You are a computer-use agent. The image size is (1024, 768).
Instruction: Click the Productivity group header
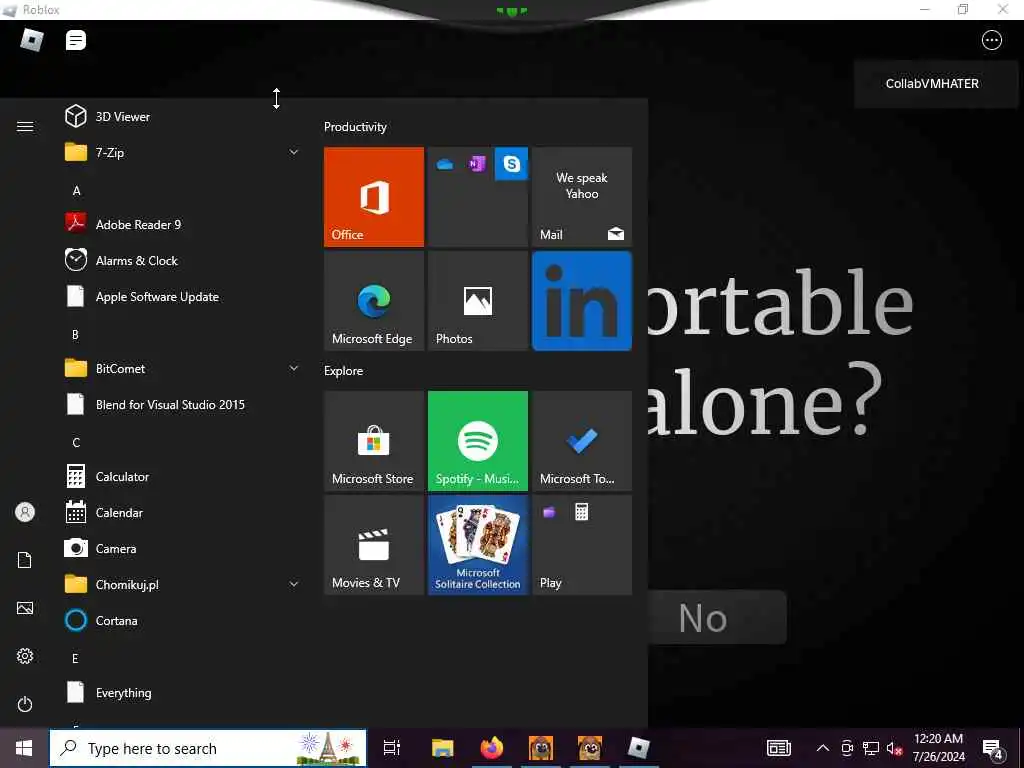(355, 127)
